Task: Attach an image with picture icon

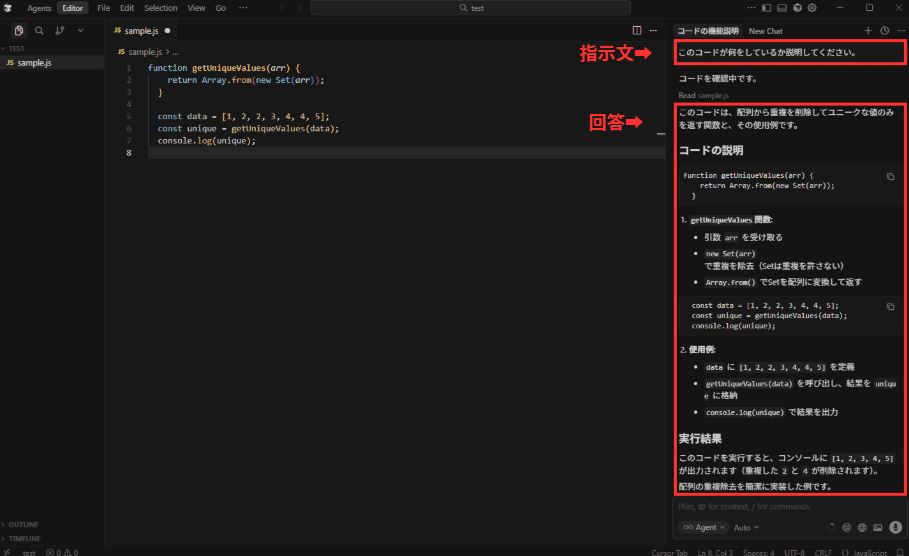Action: pos(878,528)
